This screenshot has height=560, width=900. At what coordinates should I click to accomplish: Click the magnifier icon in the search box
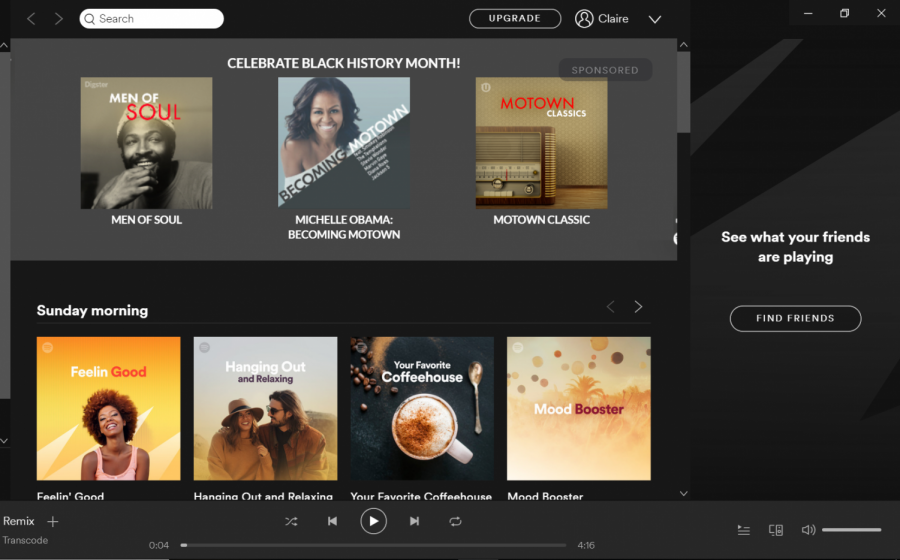90,19
